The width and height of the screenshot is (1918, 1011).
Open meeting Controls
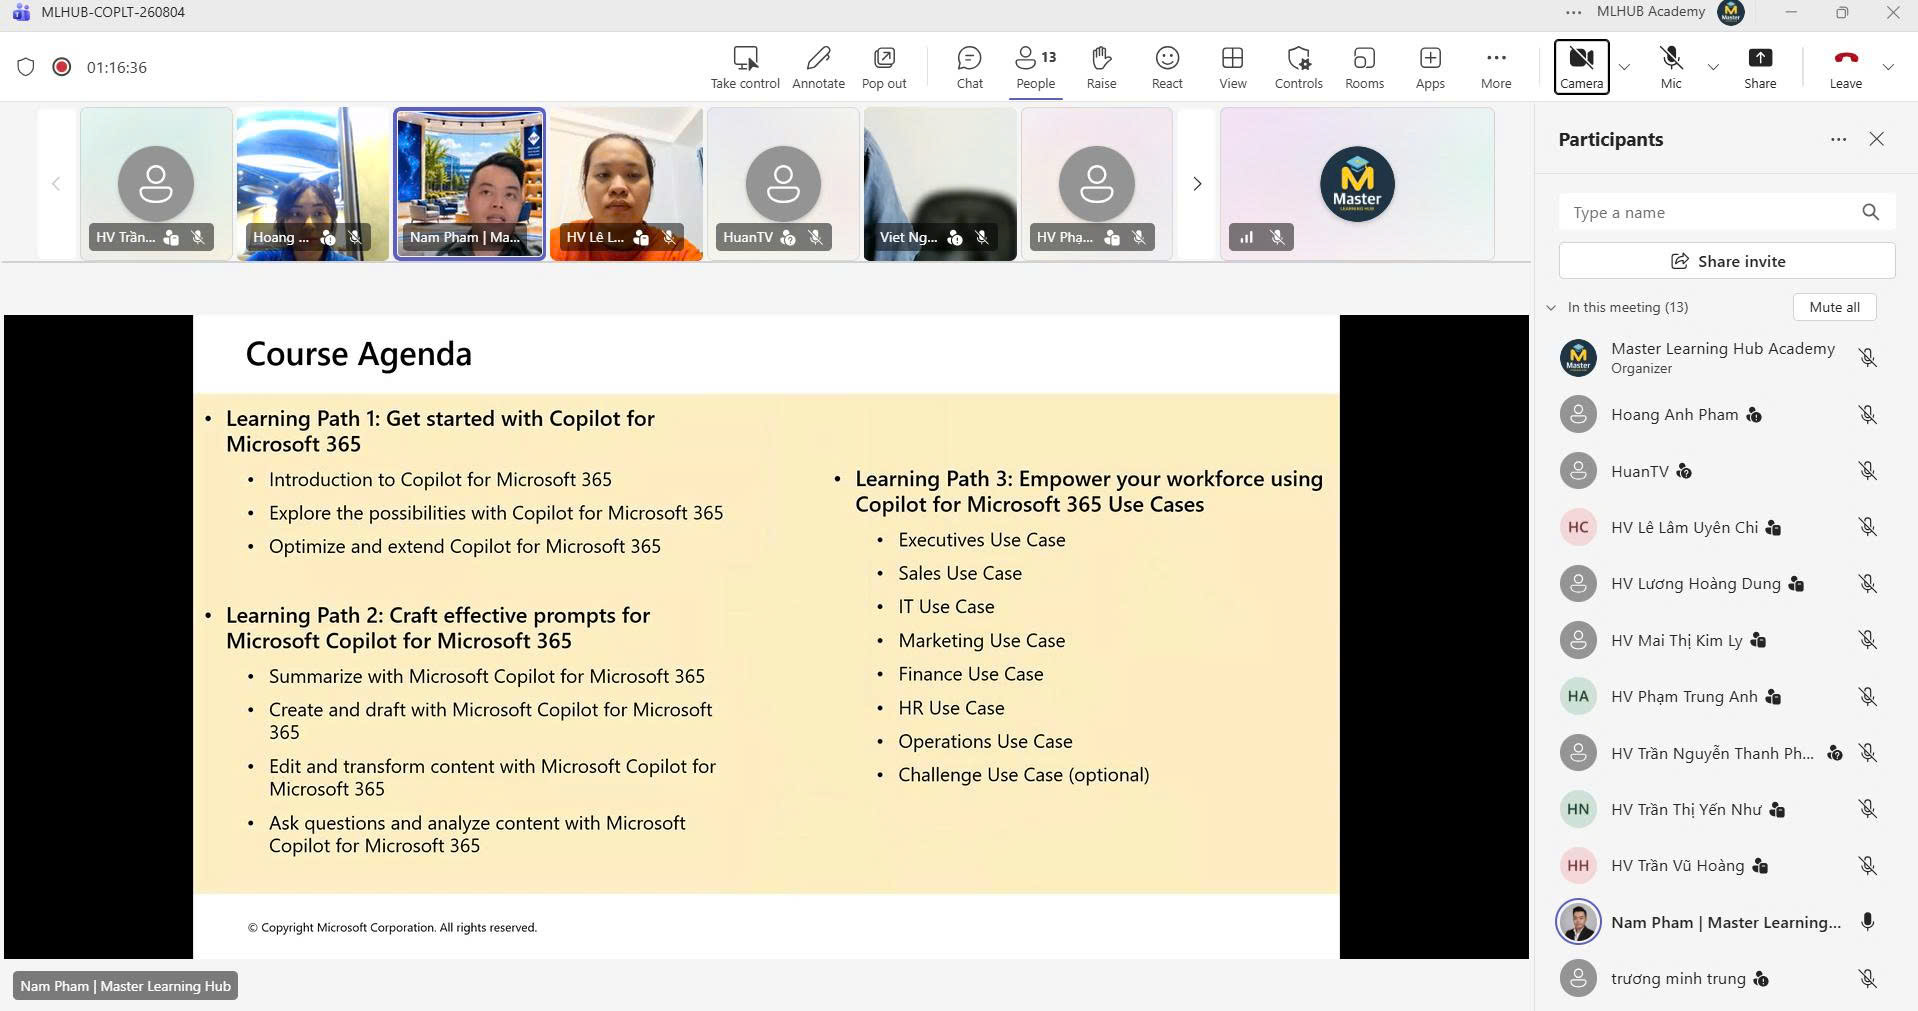1298,67
